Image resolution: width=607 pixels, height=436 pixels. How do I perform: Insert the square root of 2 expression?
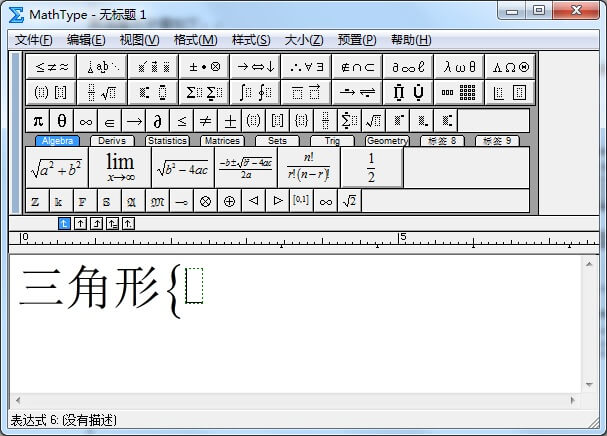click(350, 201)
